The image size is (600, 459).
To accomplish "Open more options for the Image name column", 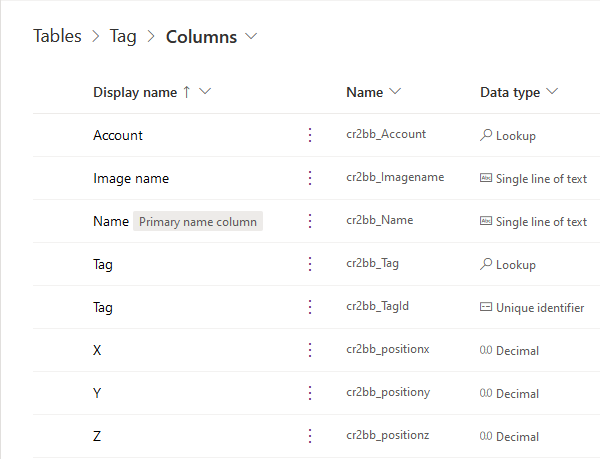I will tap(310, 178).
